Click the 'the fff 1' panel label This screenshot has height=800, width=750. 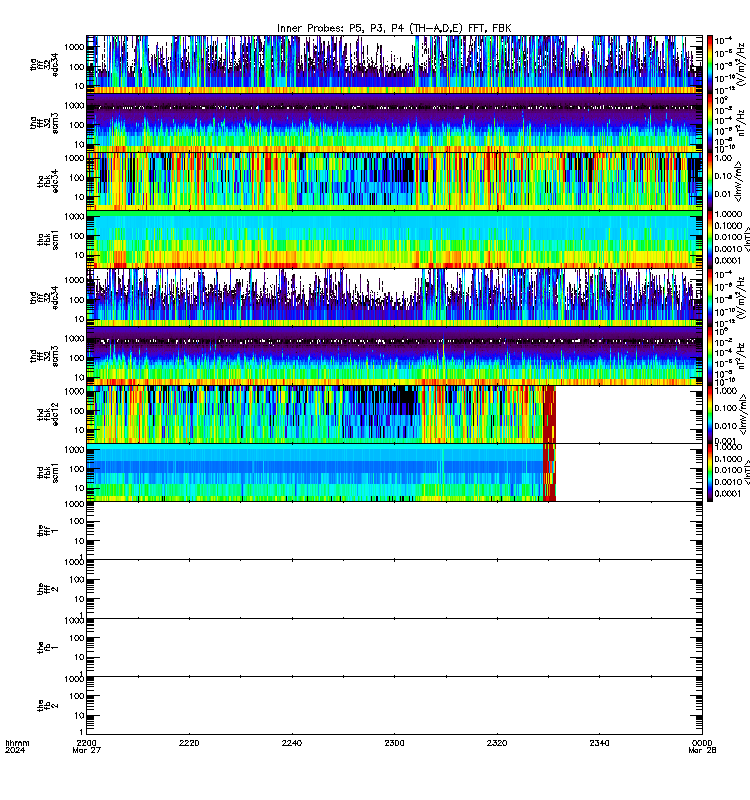tap(48, 531)
